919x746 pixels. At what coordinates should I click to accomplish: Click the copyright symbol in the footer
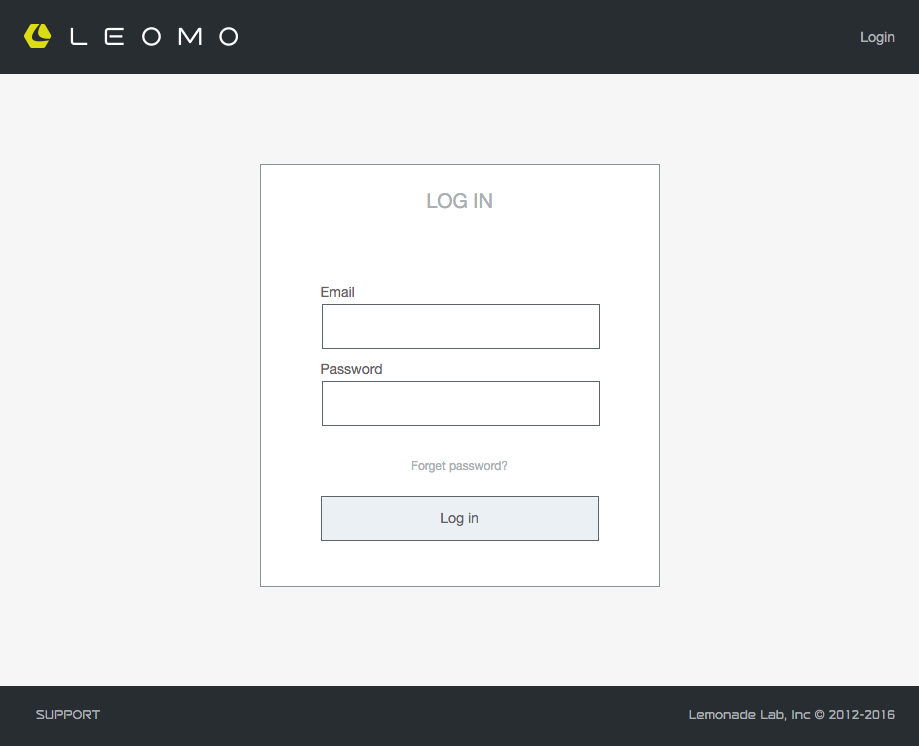tap(819, 715)
